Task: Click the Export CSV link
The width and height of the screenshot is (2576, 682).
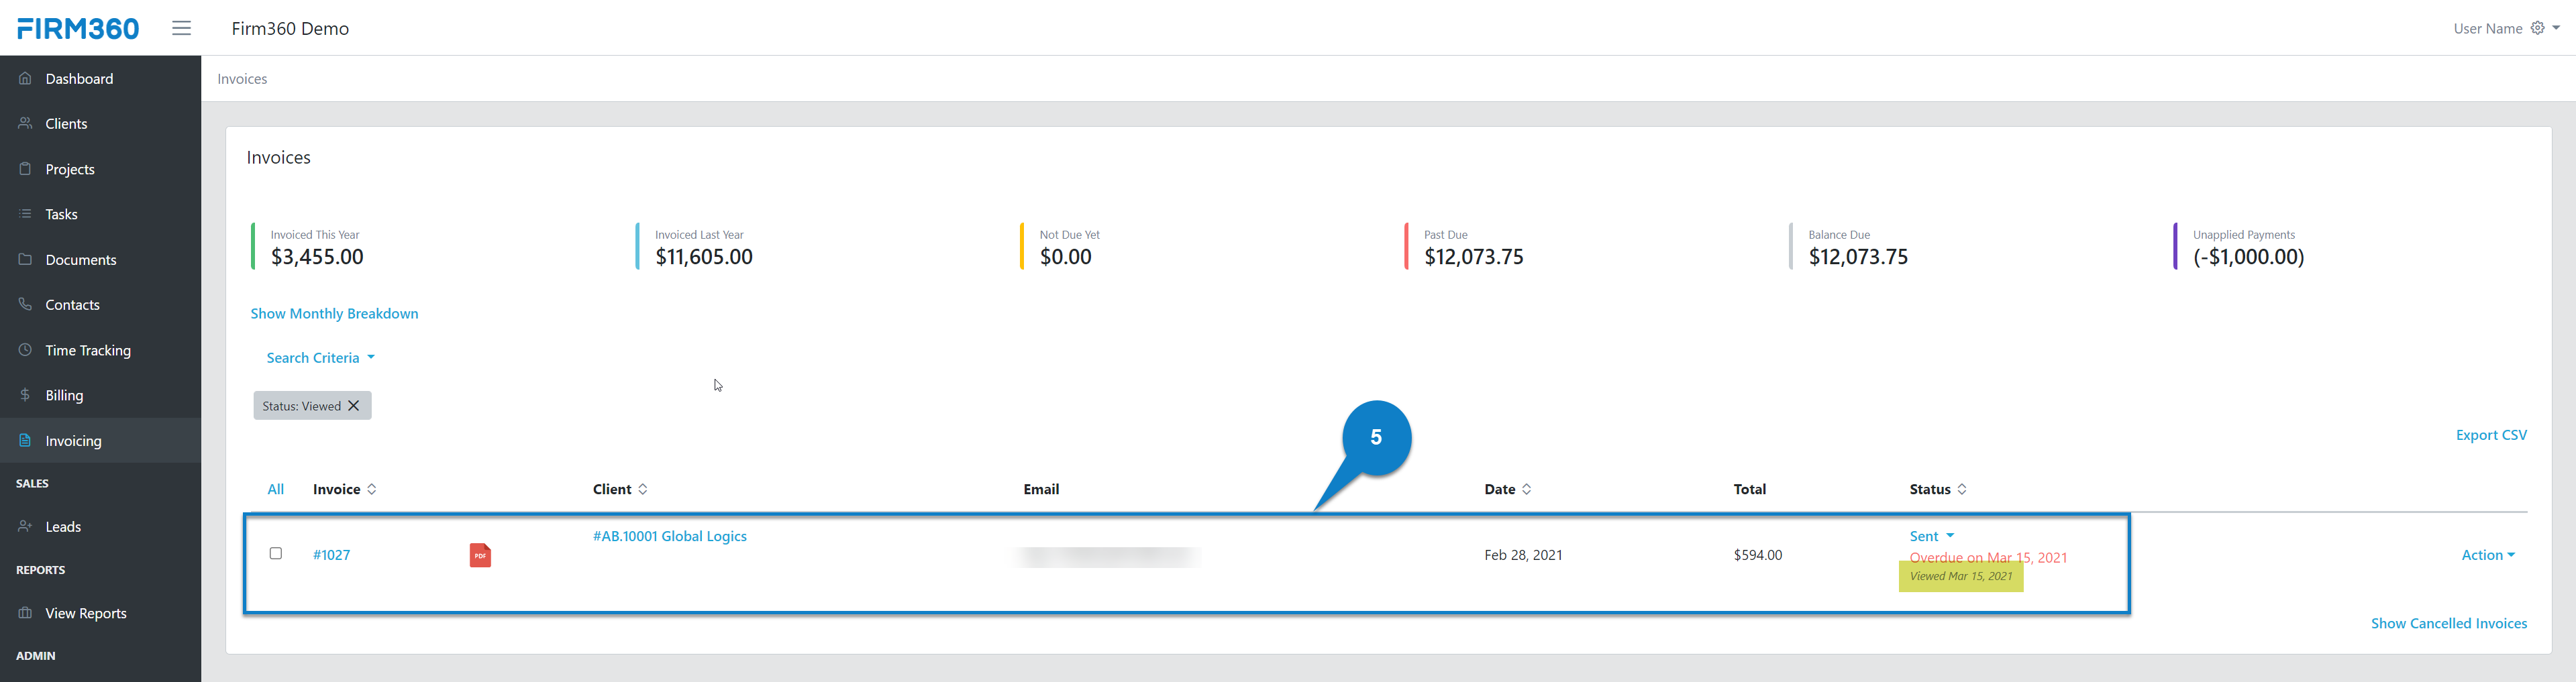Action: pos(2490,435)
